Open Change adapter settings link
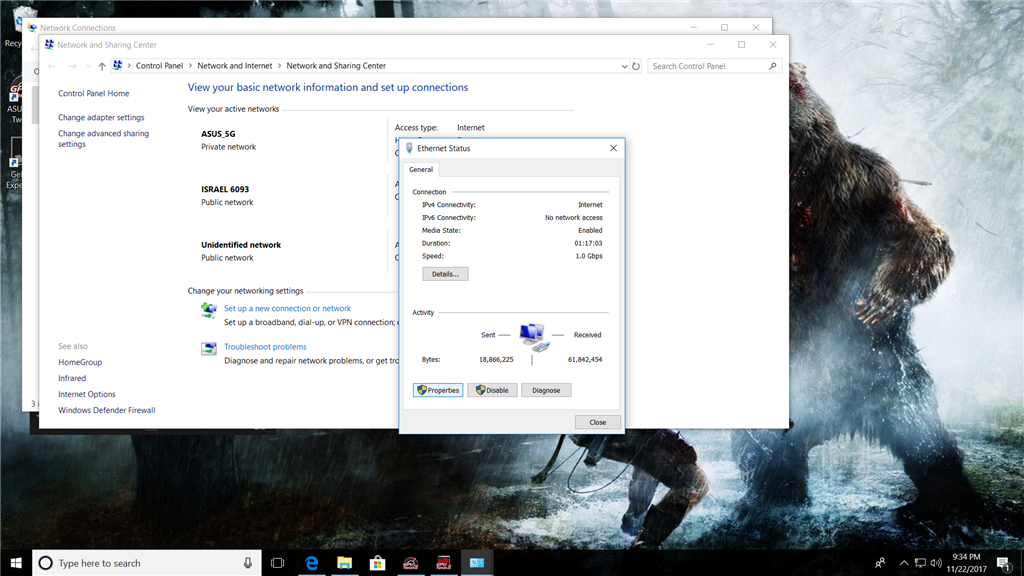Image resolution: width=1024 pixels, height=576 pixels. (101, 118)
